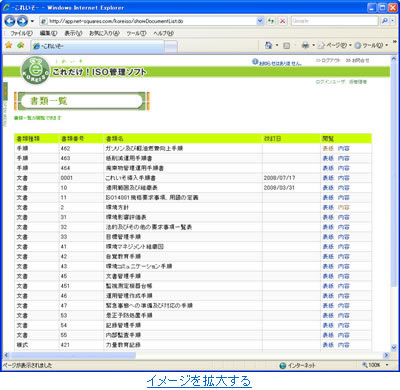Open the 編集 menu
Image resolution: width=400 pixels, height=390 pixels.
pos(48,33)
